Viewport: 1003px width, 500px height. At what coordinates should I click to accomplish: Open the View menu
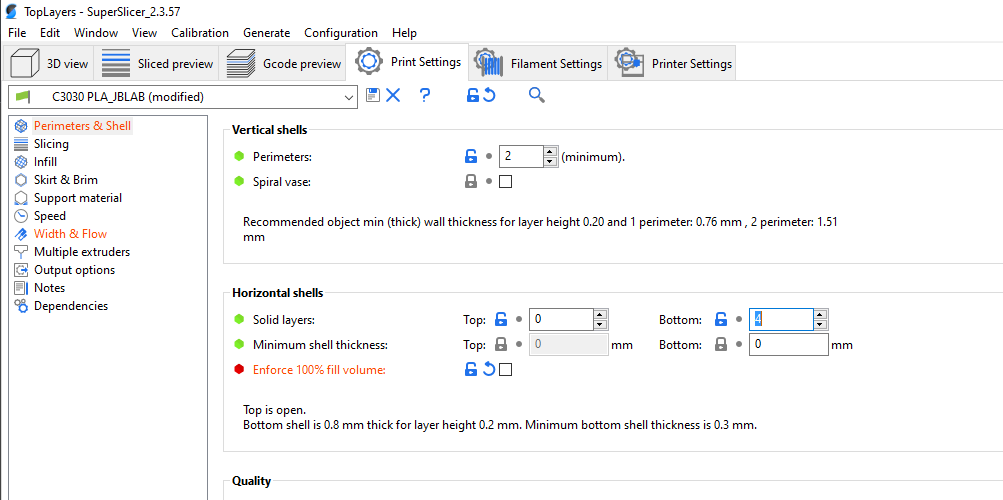(x=145, y=33)
